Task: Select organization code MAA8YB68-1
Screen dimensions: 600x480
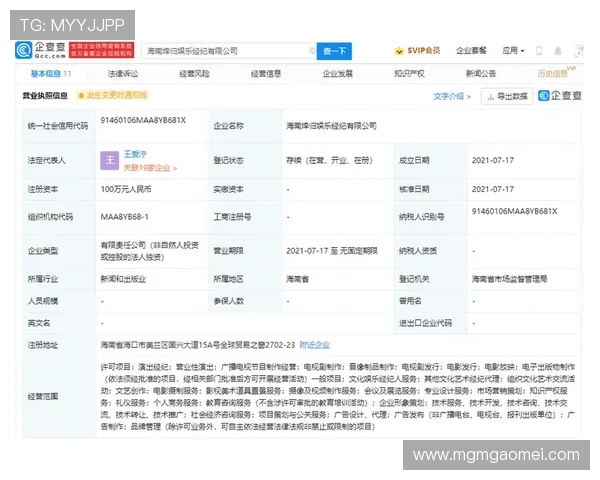Action: (x=124, y=217)
